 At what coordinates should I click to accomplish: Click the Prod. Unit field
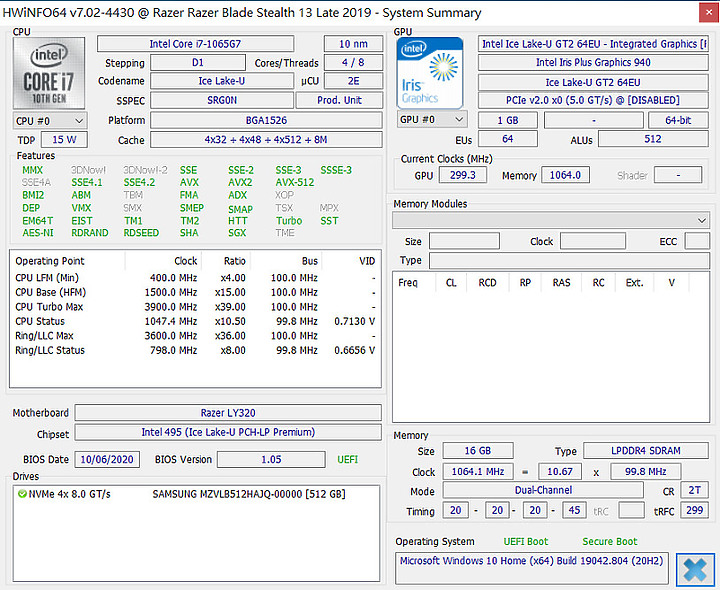[339, 100]
